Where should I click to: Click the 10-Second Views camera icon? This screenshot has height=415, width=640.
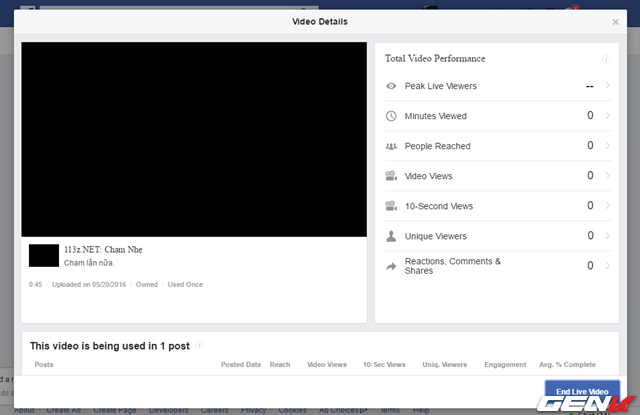pos(391,206)
